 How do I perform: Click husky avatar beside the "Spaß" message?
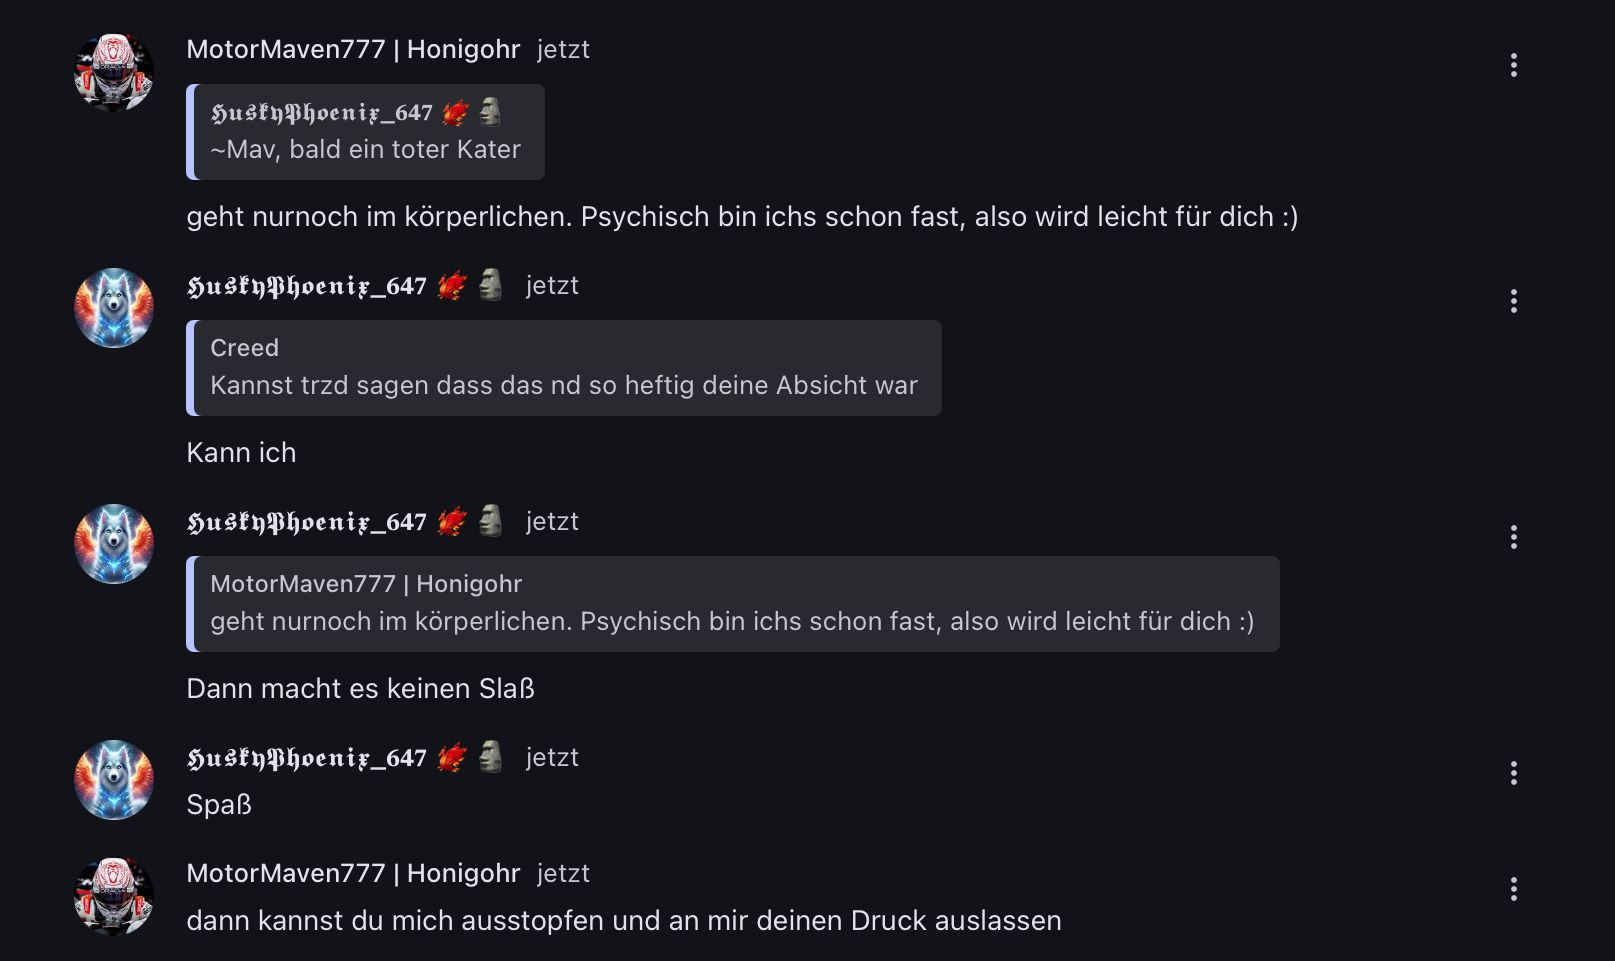114,780
